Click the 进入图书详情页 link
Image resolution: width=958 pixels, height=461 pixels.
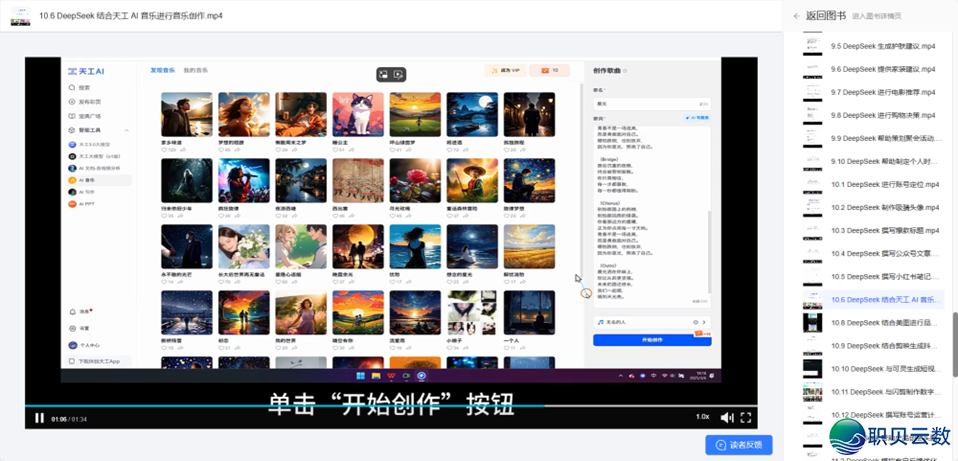876,16
